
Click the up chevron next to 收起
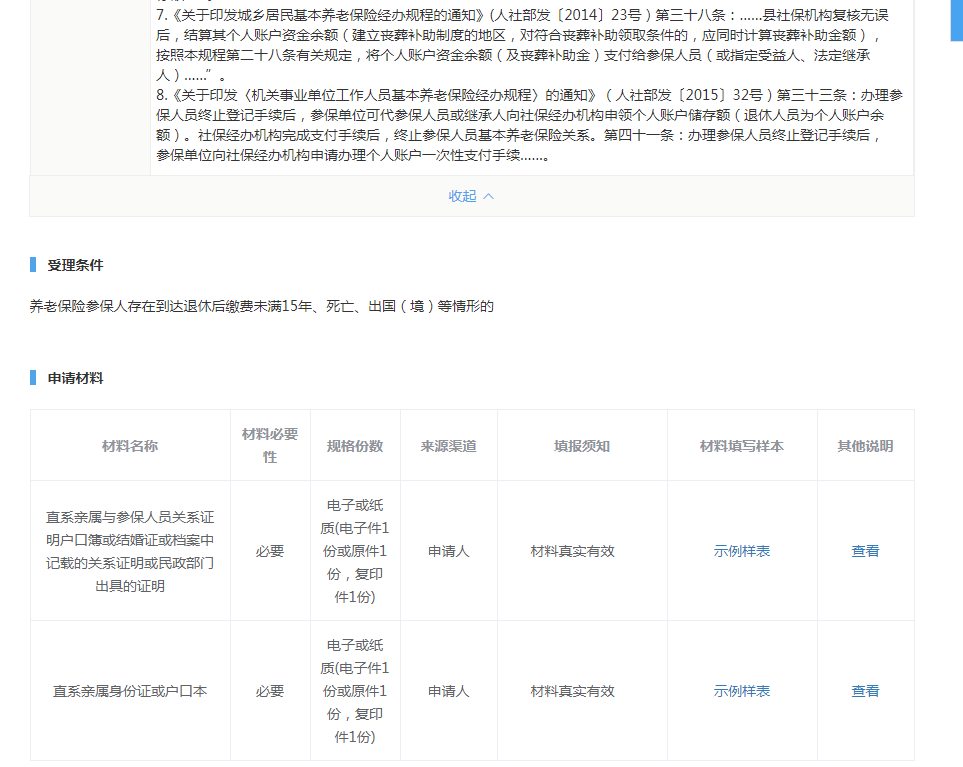click(489, 196)
